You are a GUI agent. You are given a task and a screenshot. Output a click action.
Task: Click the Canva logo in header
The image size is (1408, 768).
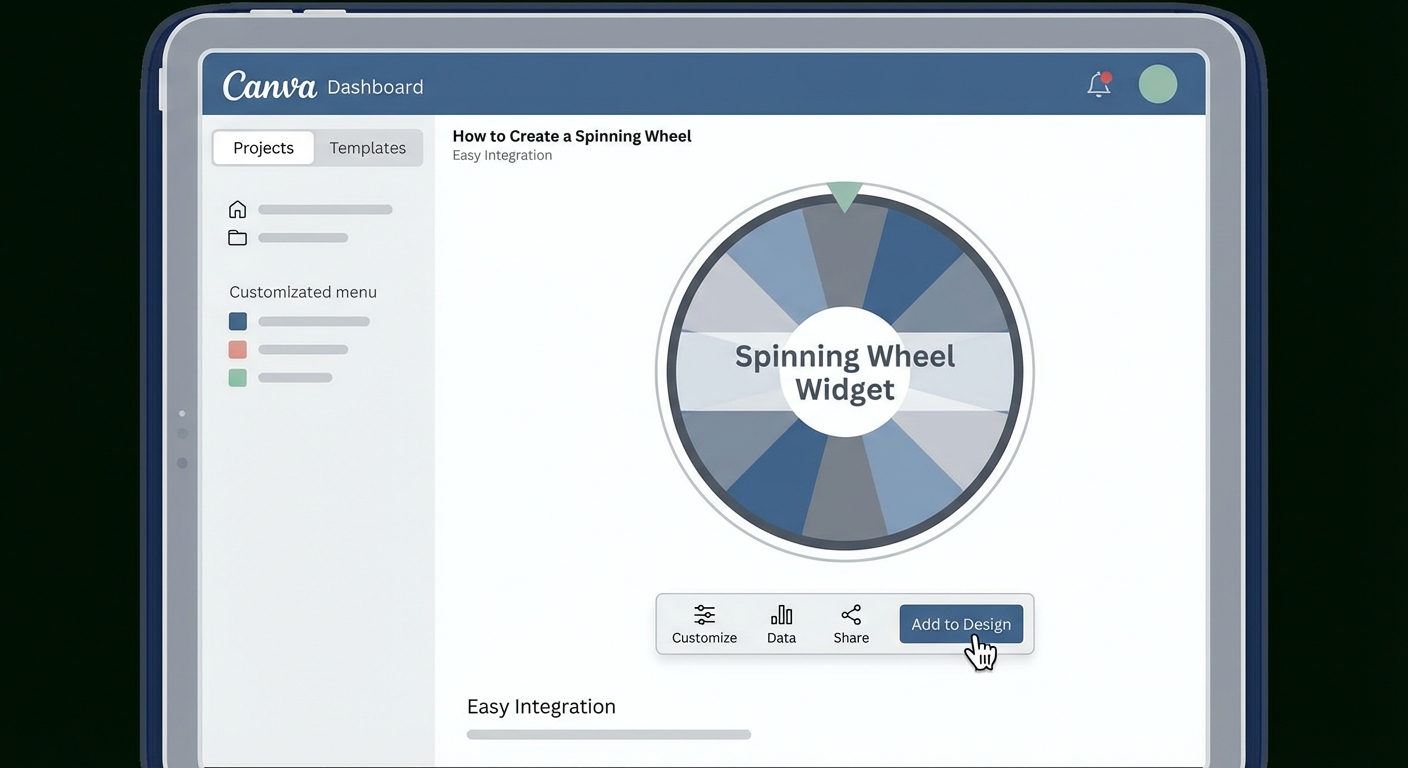269,86
